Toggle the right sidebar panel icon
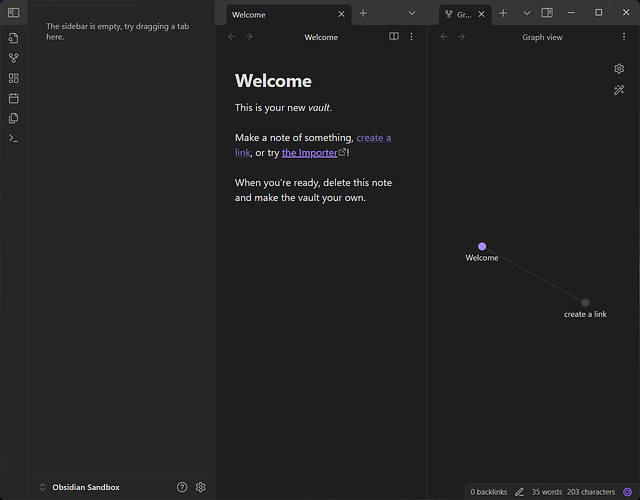Image resolution: width=640 pixels, height=500 pixels. click(x=547, y=13)
